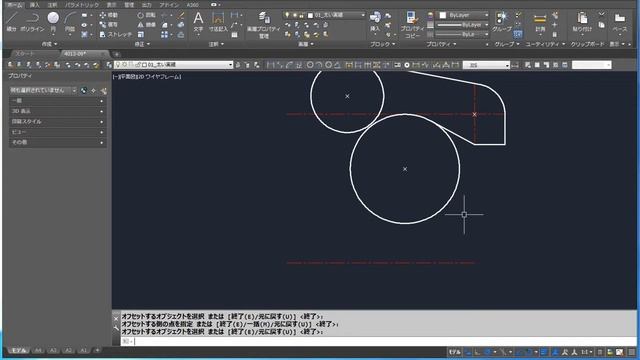Open the ホーム ribbon tab
This screenshot has height=360, width=640.
[x=14, y=5]
